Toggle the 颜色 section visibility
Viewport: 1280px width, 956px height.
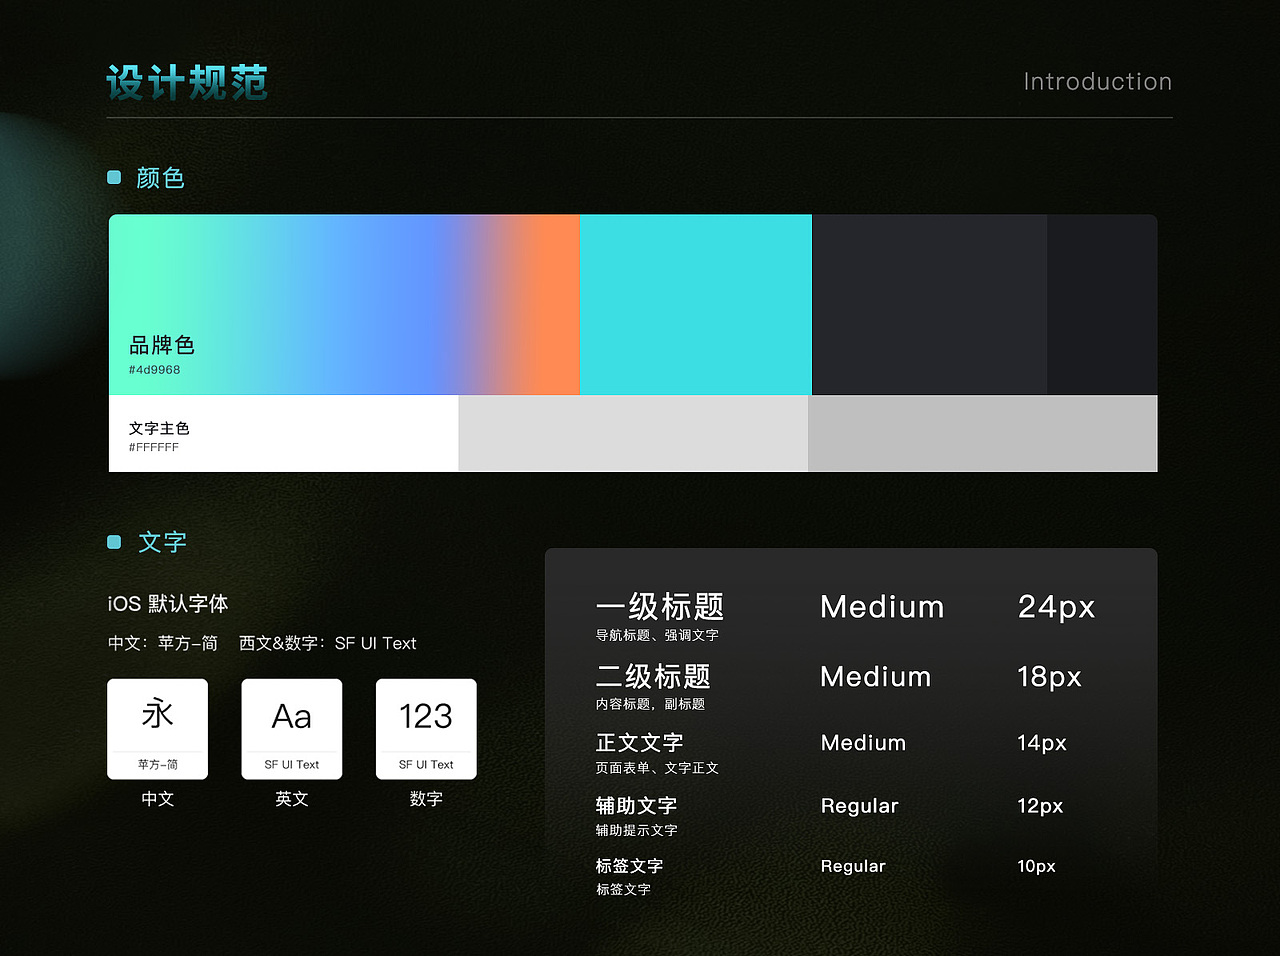tap(160, 177)
